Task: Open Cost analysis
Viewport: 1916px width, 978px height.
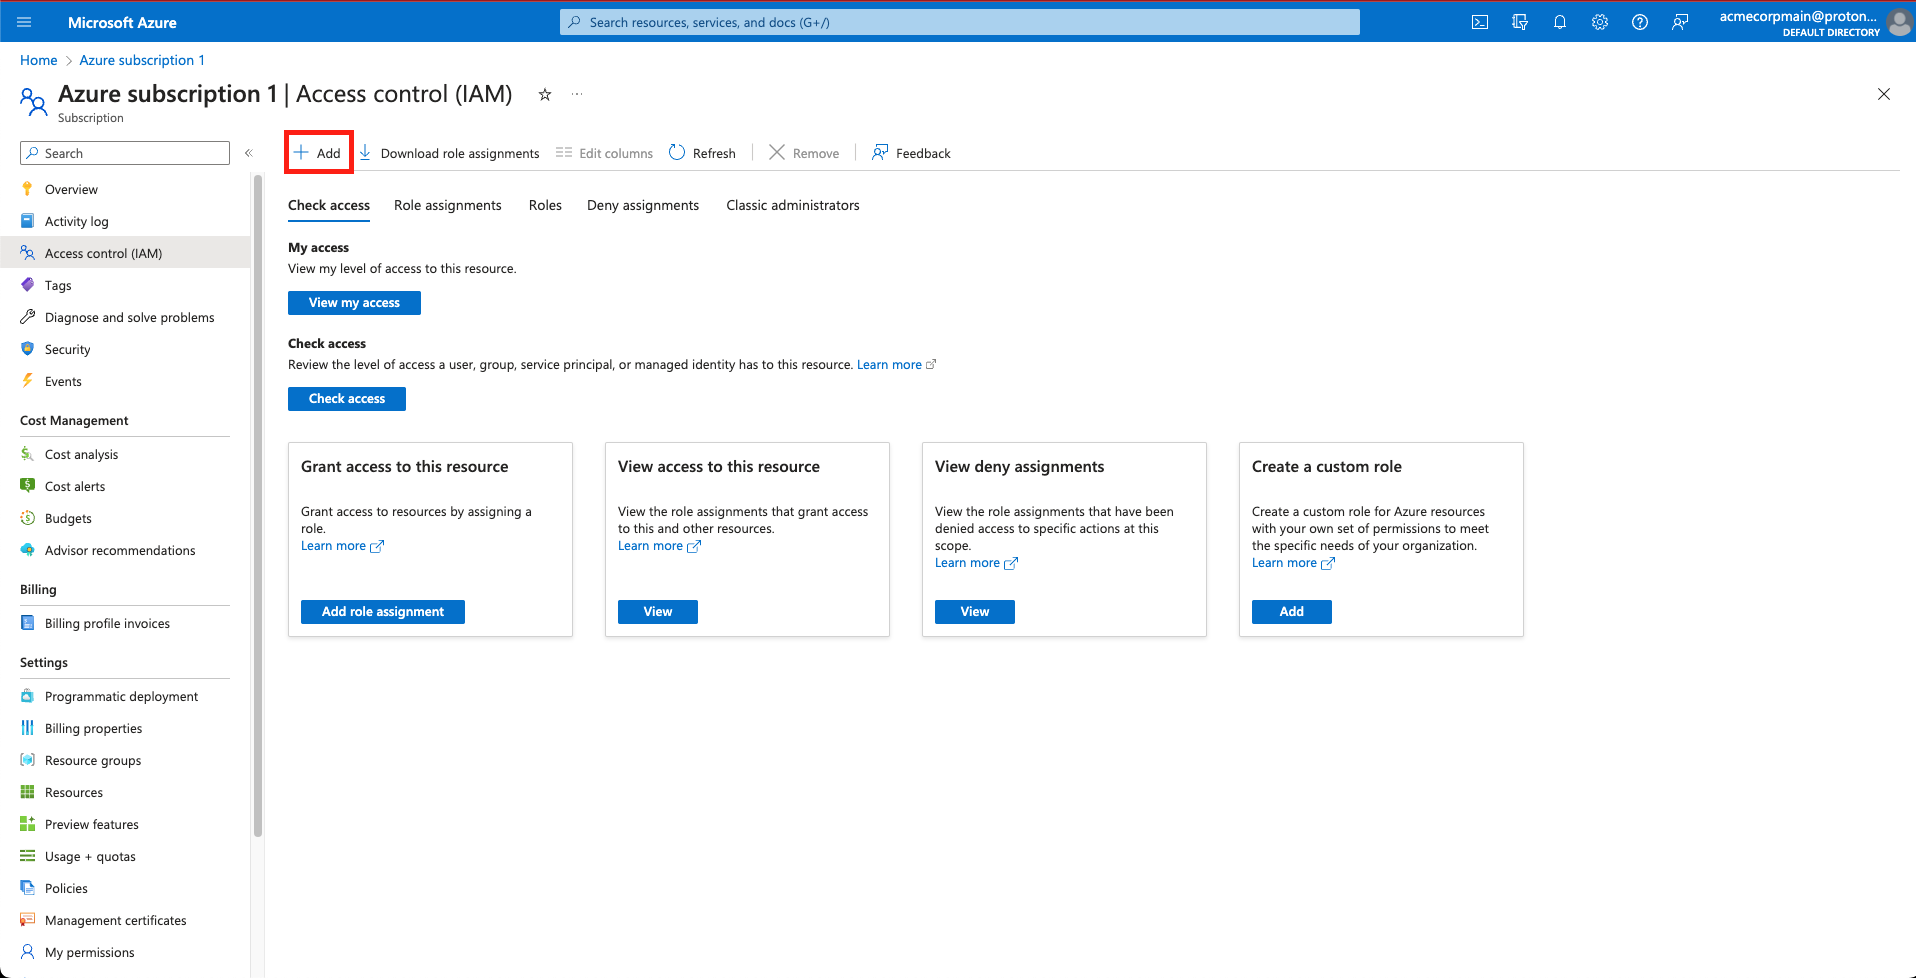Action: pos(125,454)
